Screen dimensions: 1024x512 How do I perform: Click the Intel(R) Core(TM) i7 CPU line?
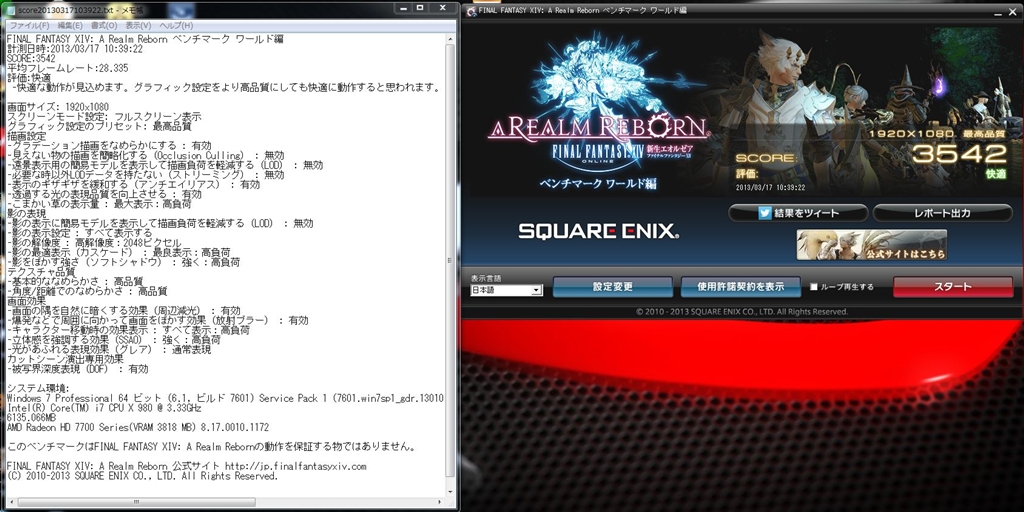(104, 408)
